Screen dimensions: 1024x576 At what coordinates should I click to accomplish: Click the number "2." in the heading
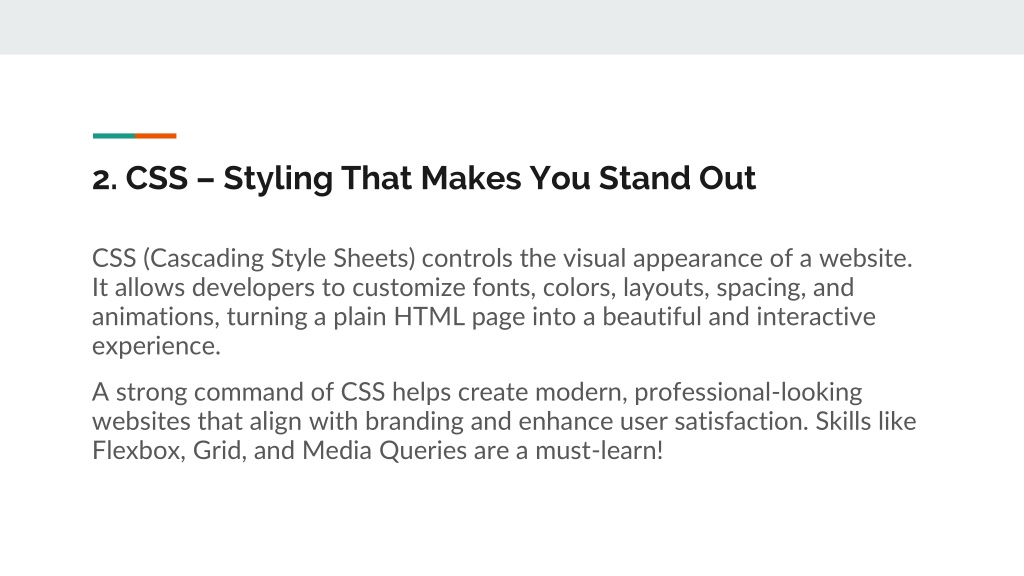point(104,179)
